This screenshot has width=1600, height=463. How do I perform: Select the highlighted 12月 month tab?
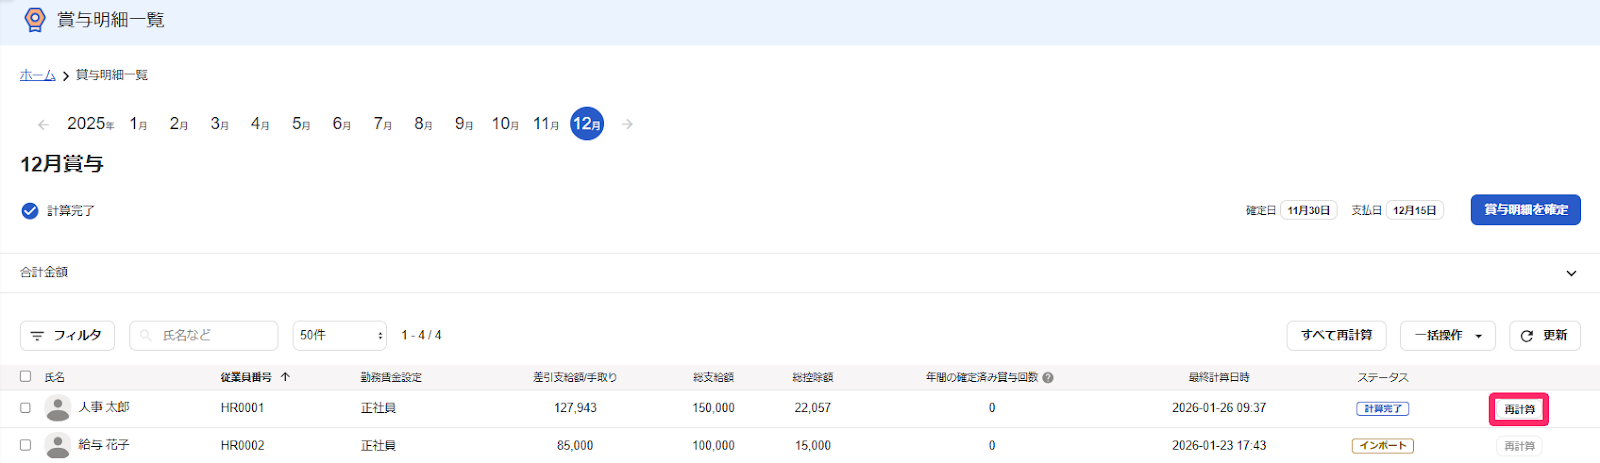click(x=587, y=124)
